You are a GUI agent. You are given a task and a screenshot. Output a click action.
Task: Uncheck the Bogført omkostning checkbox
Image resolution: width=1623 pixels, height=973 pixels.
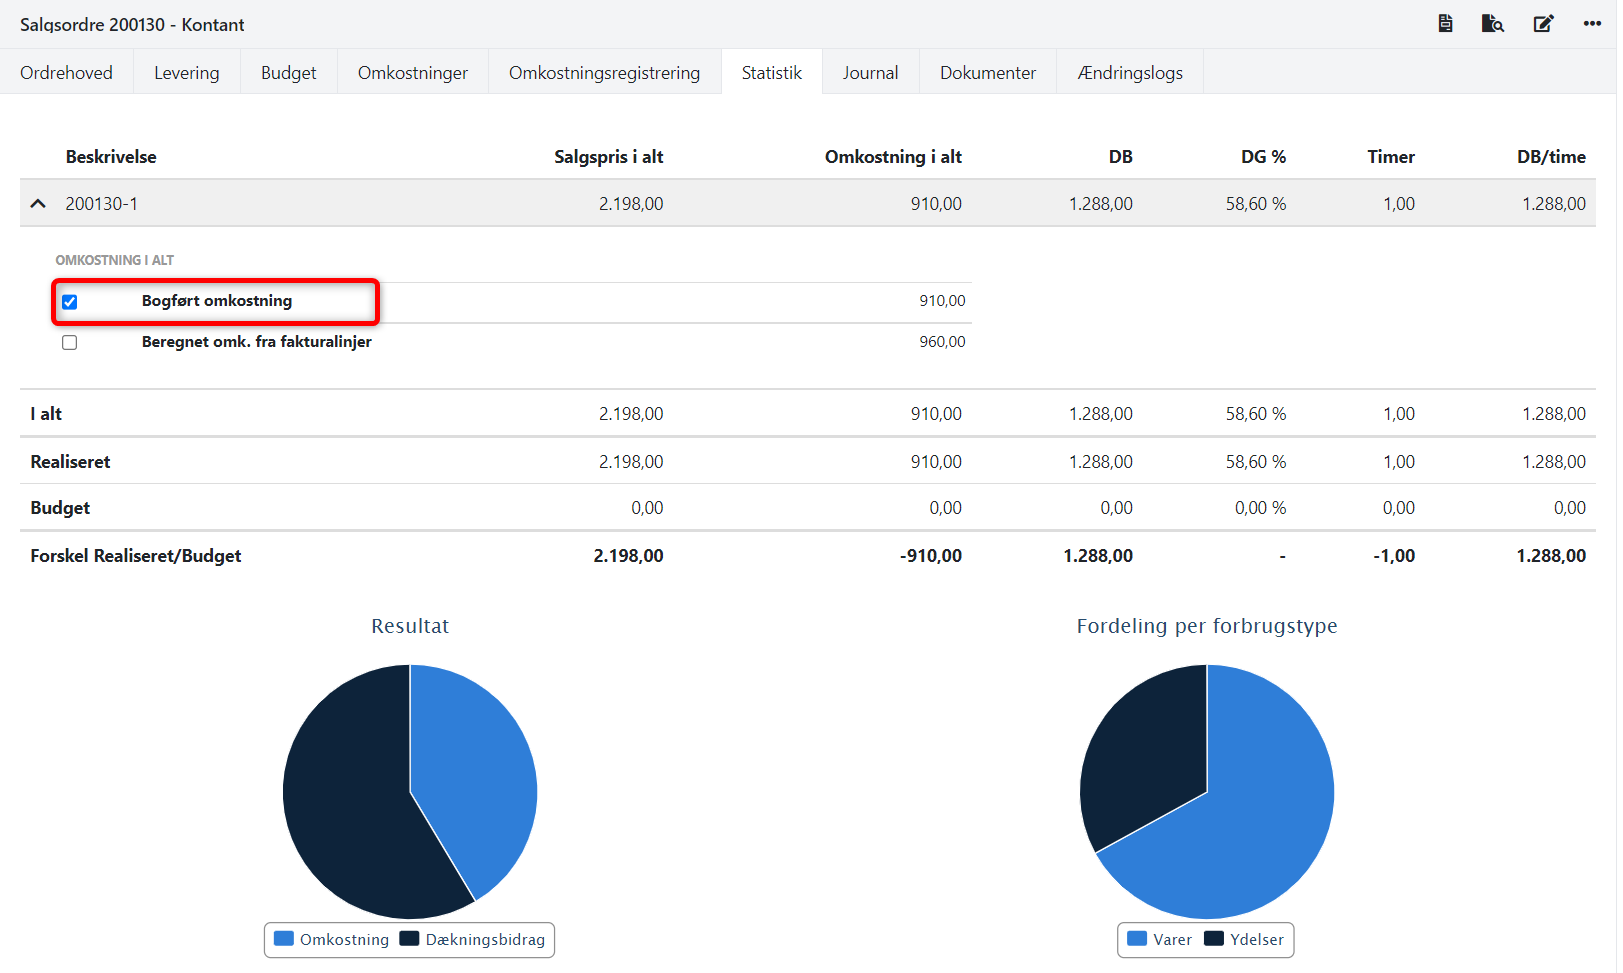pos(70,302)
